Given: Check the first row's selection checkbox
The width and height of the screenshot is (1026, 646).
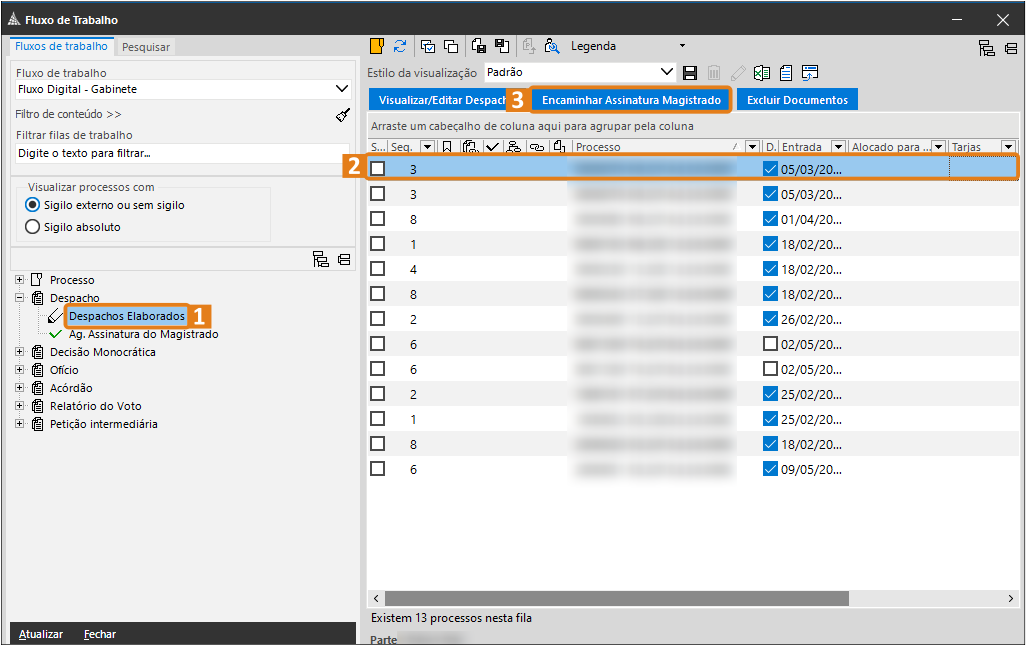Looking at the screenshot, I should click(378, 169).
